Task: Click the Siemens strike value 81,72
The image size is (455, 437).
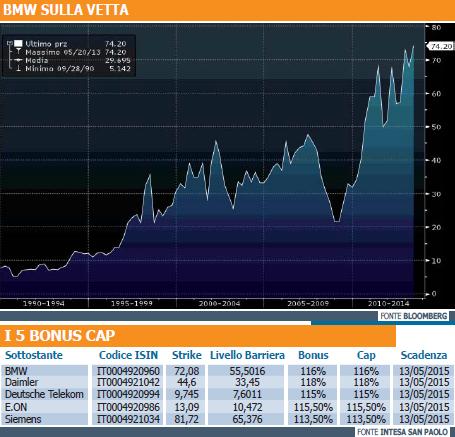Action: tap(187, 419)
